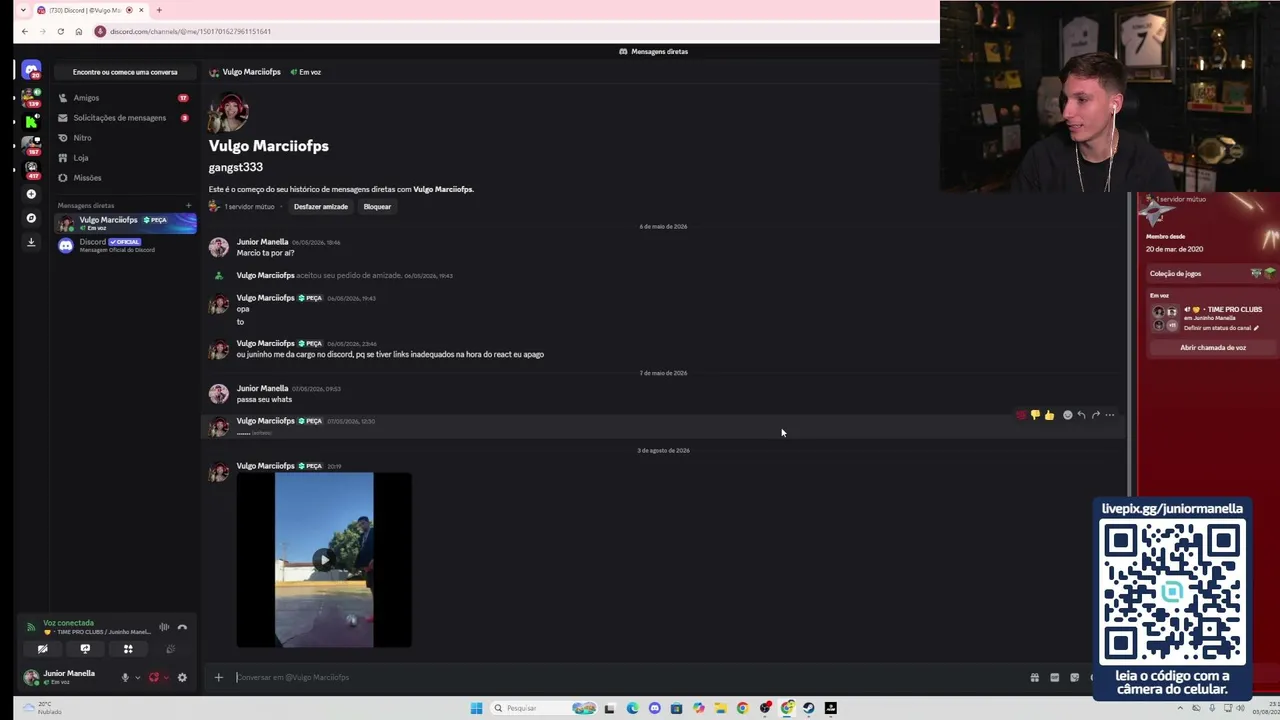Reply to the hovered message

[x=1081, y=415]
